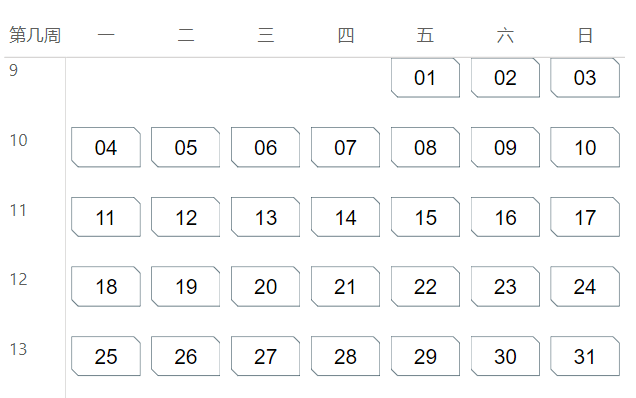Viewport: 636px width, 398px height.
Task: Select day 10 on Sunday
Action: pyautogui.click(x=585, y=147)
